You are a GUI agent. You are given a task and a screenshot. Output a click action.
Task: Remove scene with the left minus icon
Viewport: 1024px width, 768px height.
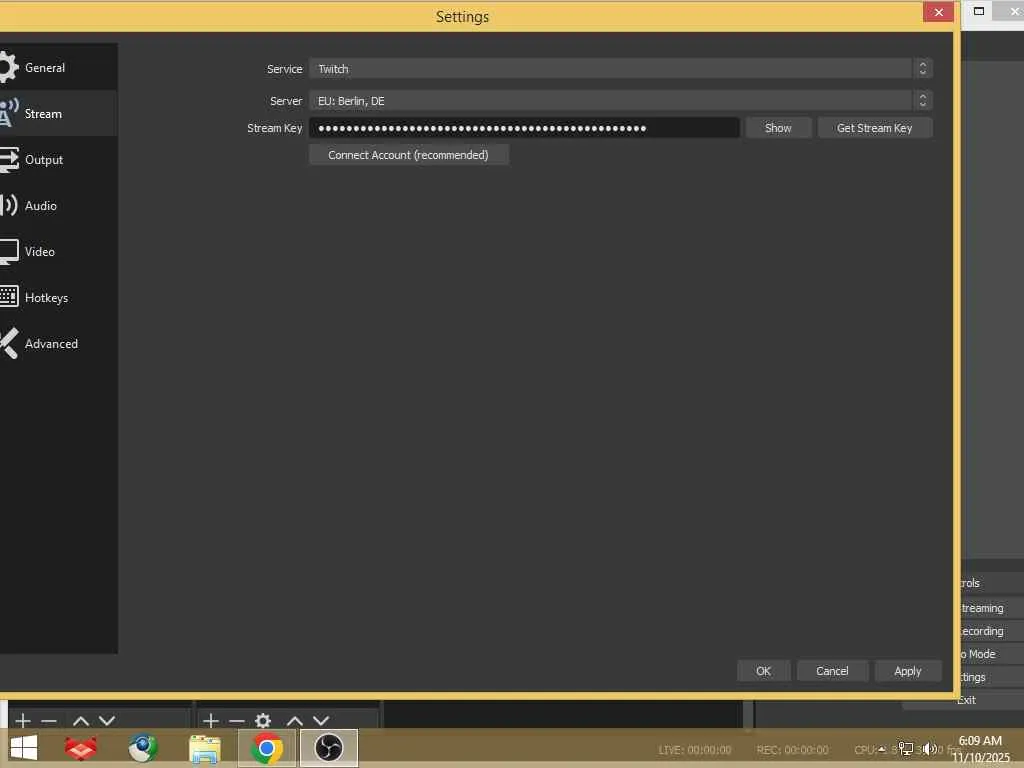click(49, 721)
